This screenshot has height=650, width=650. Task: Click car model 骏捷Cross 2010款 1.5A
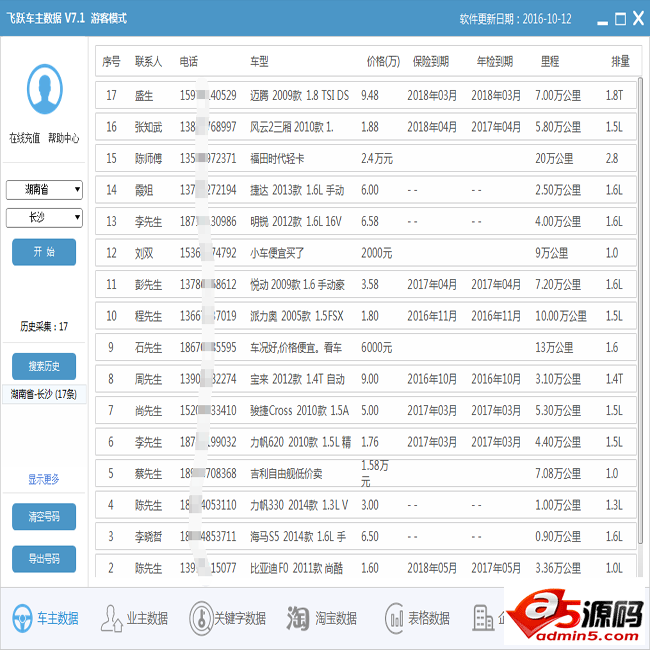299,411
